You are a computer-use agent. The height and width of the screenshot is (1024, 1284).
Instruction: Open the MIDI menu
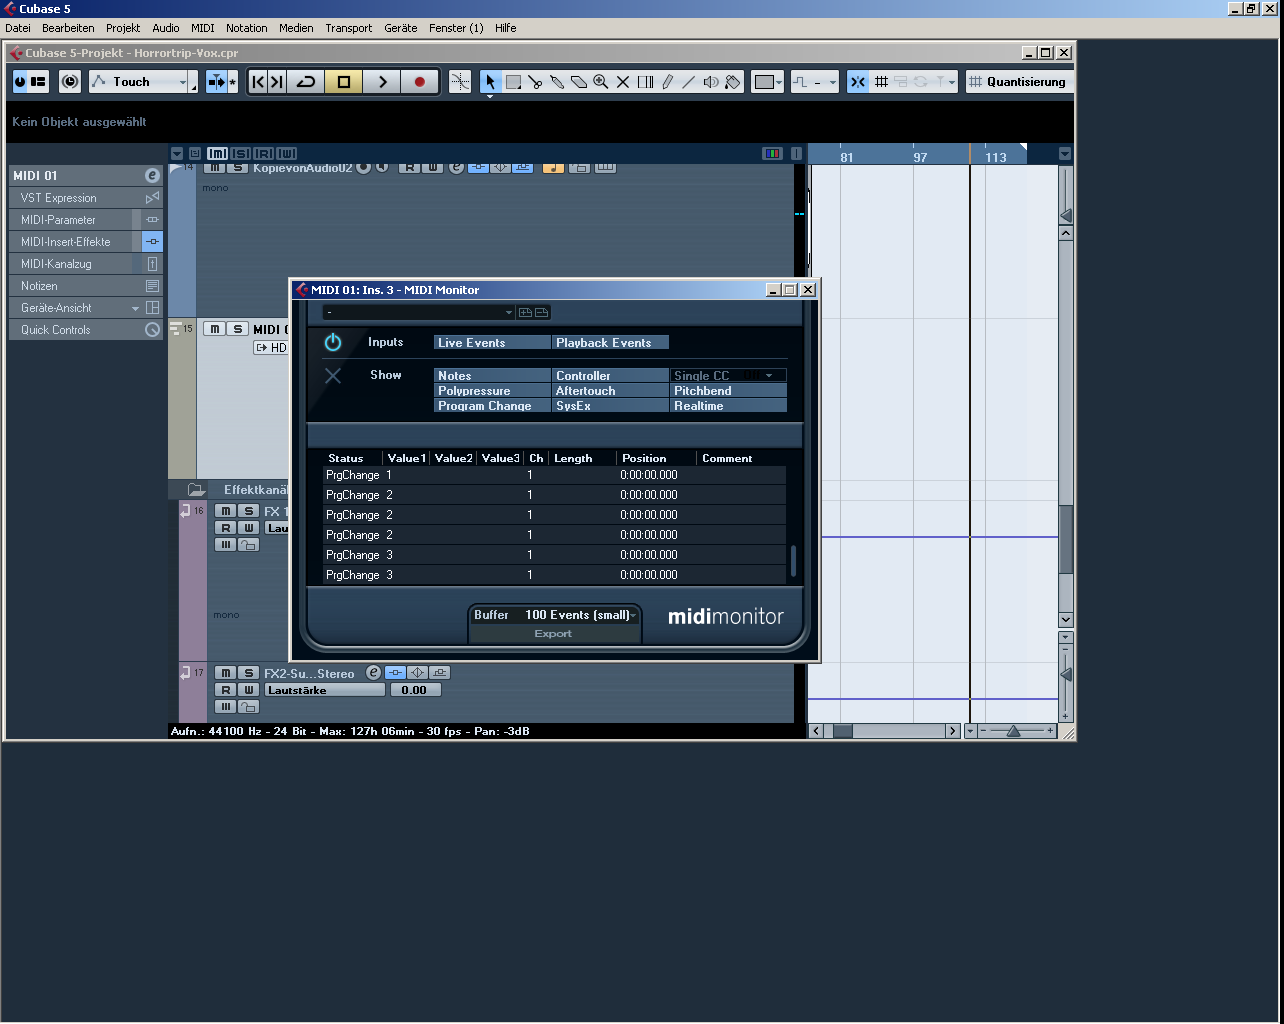(203, 28)
